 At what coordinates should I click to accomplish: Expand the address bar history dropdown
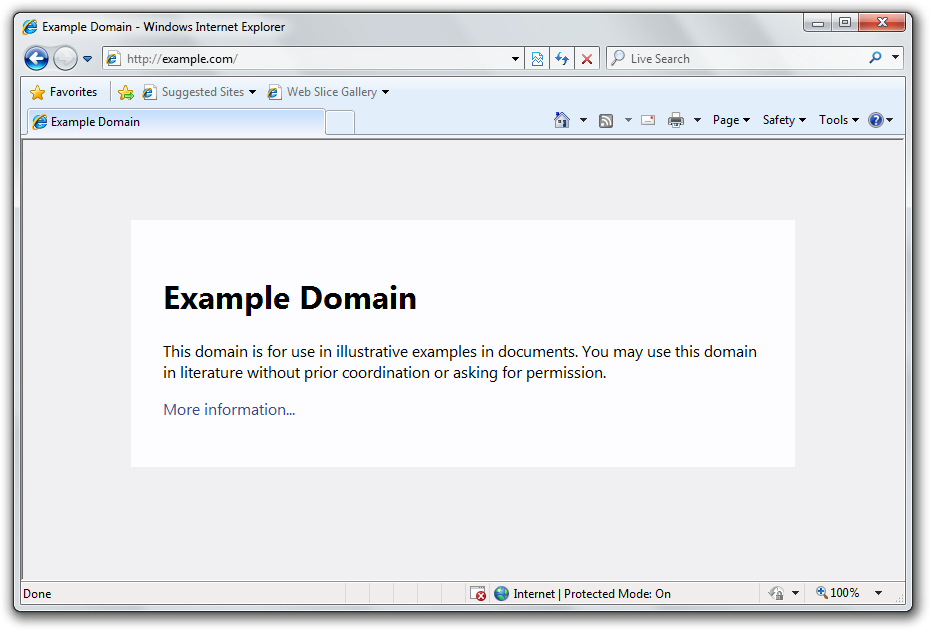516,59
